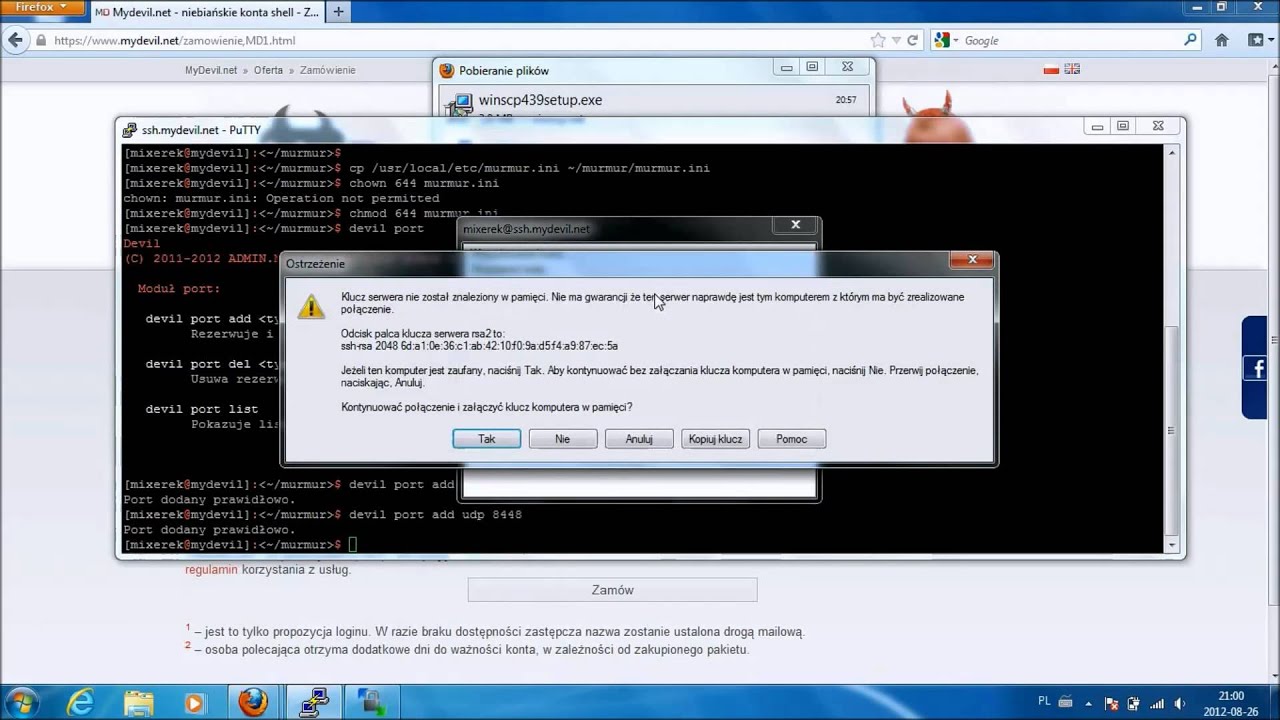Go back with the browser back arrow
This screenshot has width=1280, height=720.
(x=15, y=40)
